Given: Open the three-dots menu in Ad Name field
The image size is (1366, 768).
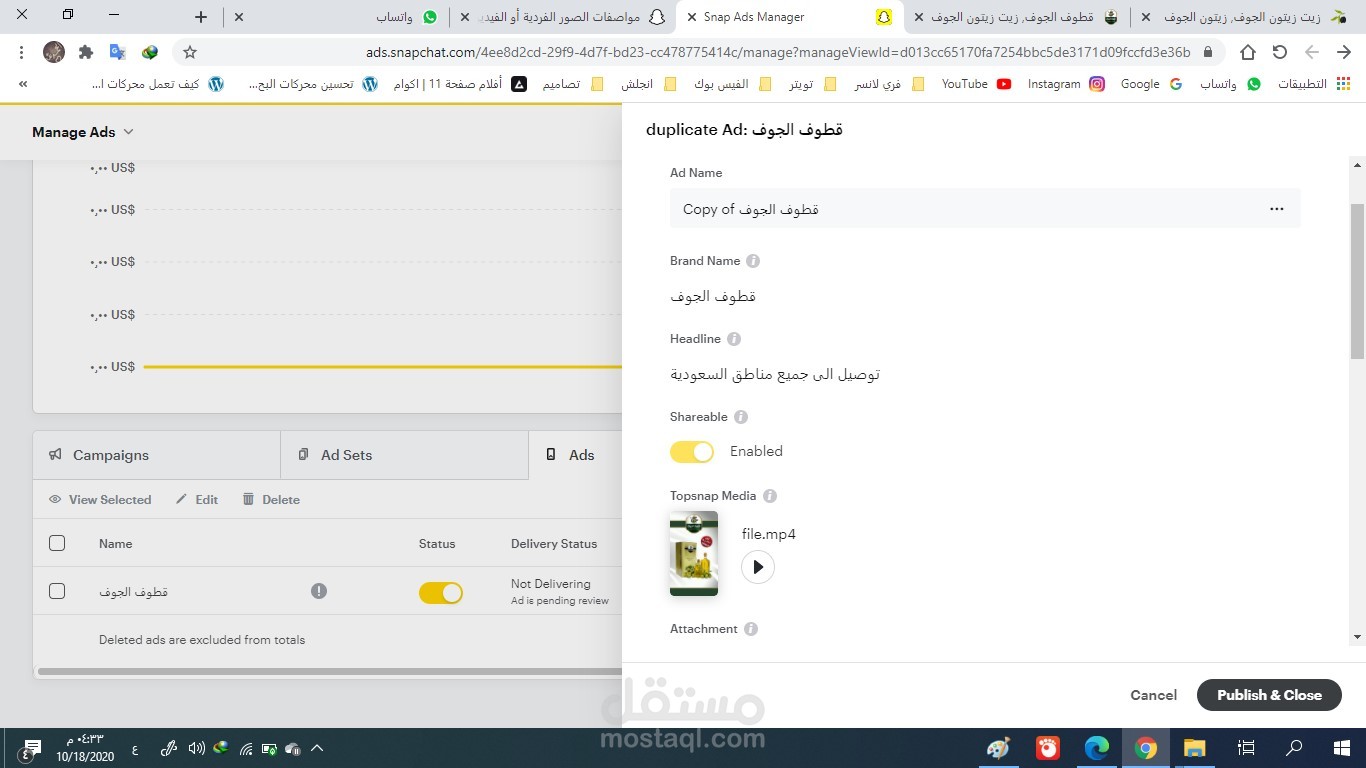Looking at the screenshot, I should [x=1276, y=209].
